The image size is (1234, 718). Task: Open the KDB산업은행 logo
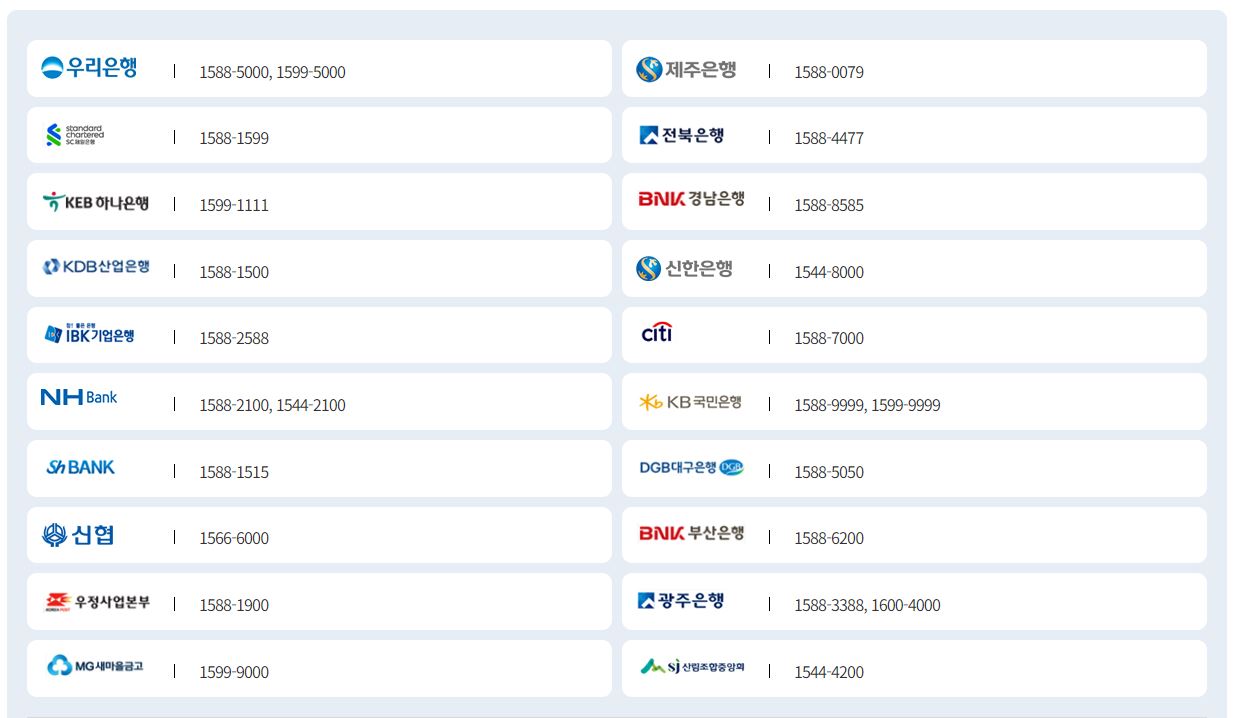(x=96, y=267)
